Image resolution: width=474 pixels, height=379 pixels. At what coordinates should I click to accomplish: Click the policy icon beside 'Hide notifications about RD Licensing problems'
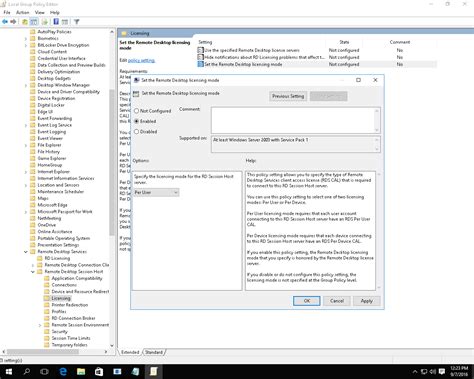[x=200, y=57]
